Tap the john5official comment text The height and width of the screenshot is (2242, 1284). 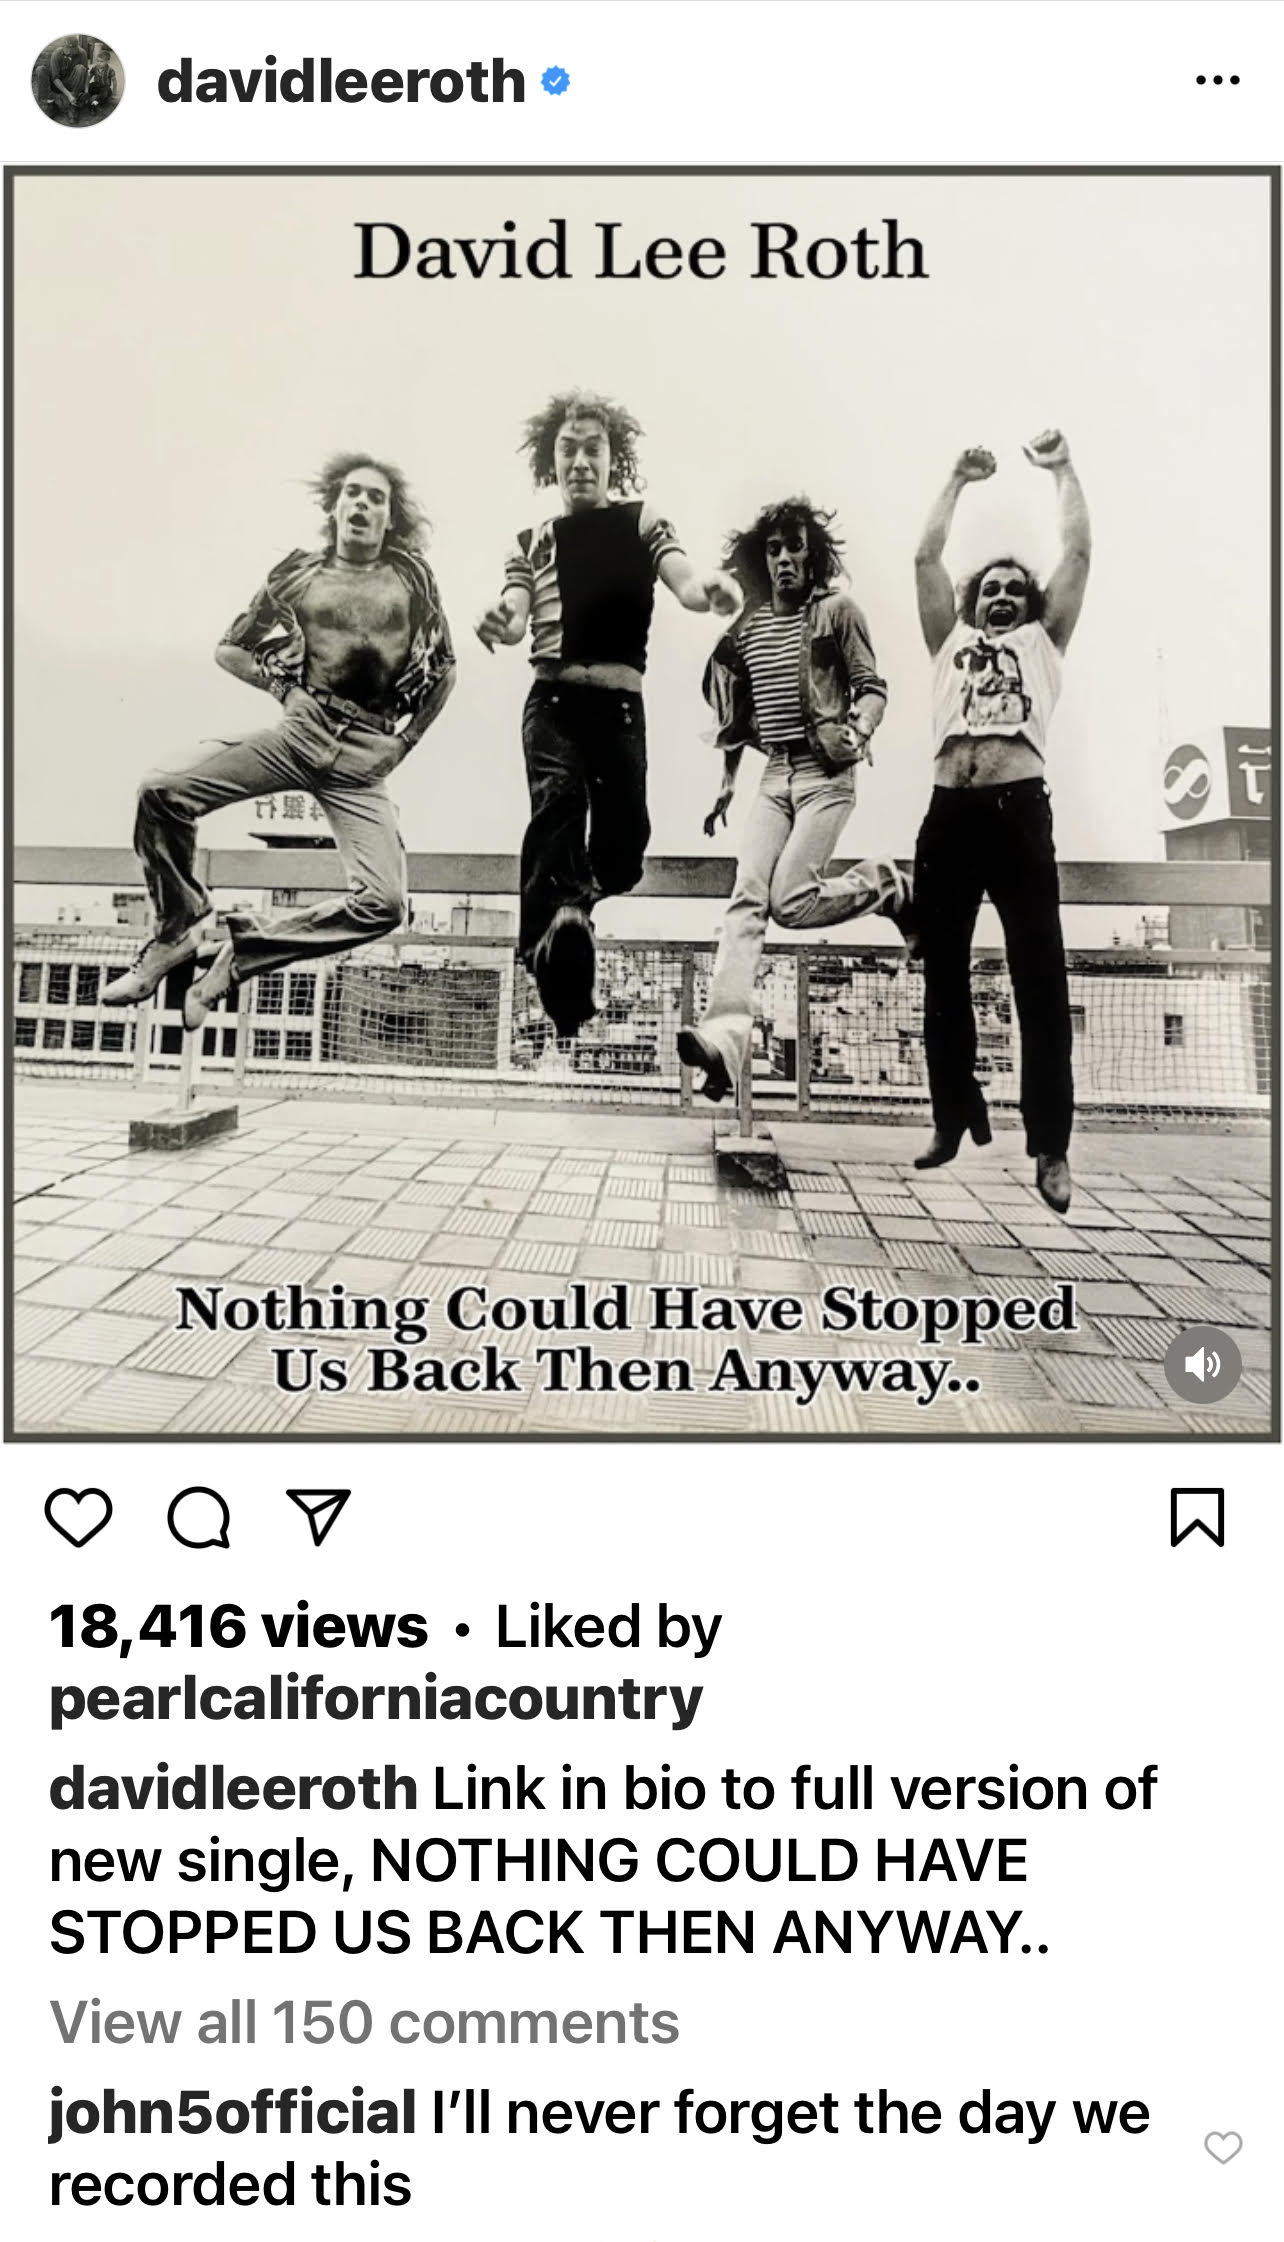pyautogui.click(x=600, y=2148)
